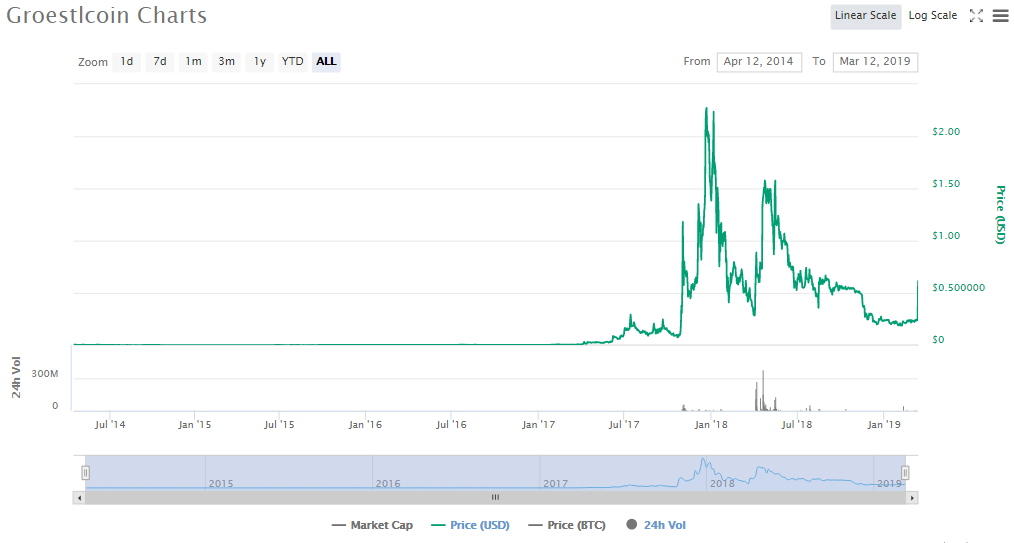Click the 300M volume axis label
The width and height of the screenshot is (1014, 543).
(x=45, y=374)
